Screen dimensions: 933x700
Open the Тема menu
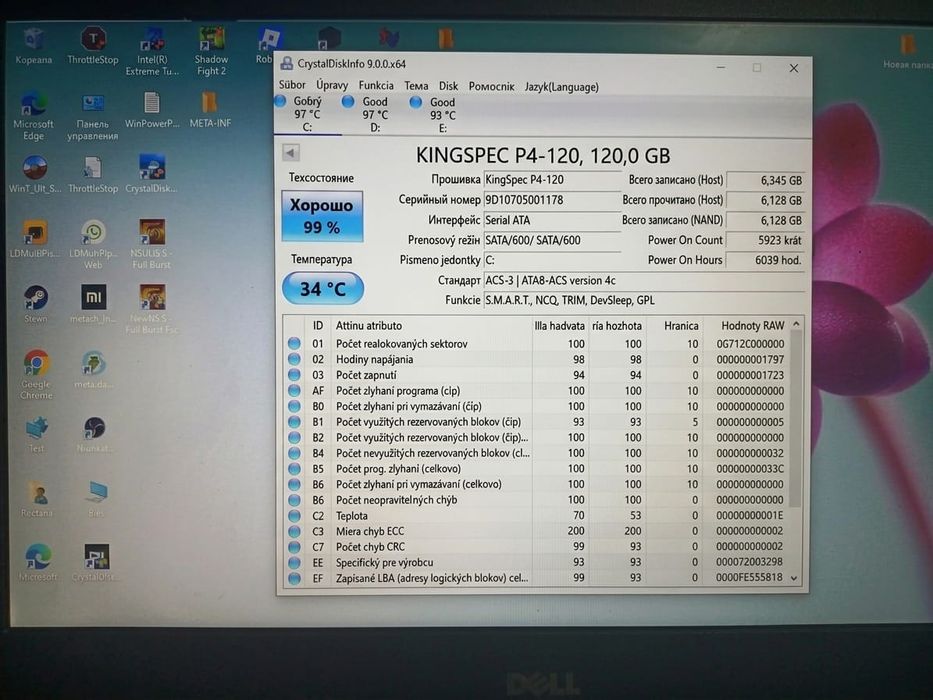point(416,86)
